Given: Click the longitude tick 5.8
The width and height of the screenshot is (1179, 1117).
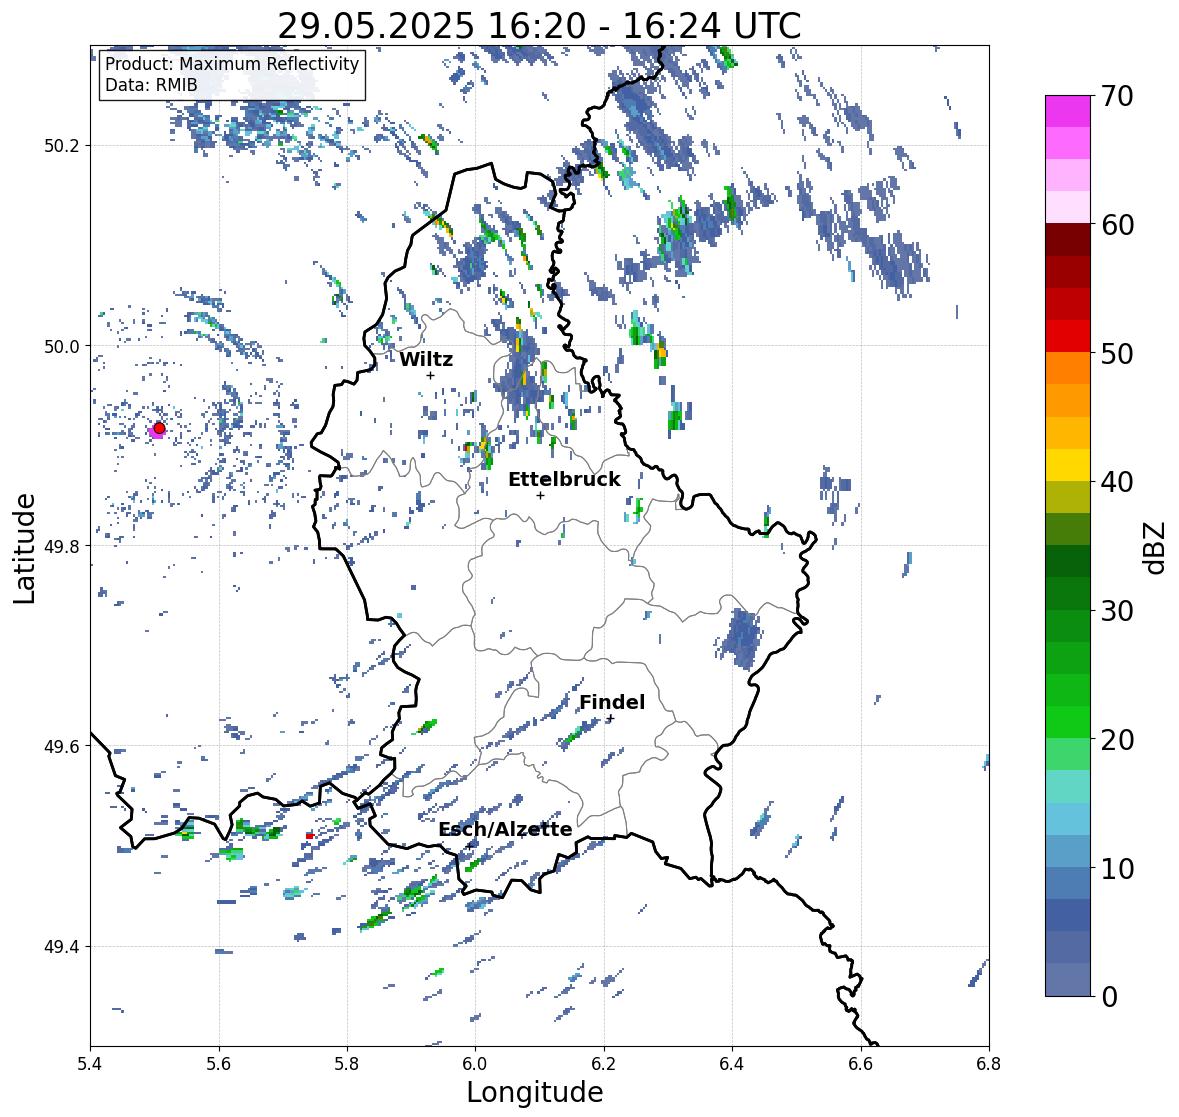Looking at the screenshot, I should click(347, 1063).
